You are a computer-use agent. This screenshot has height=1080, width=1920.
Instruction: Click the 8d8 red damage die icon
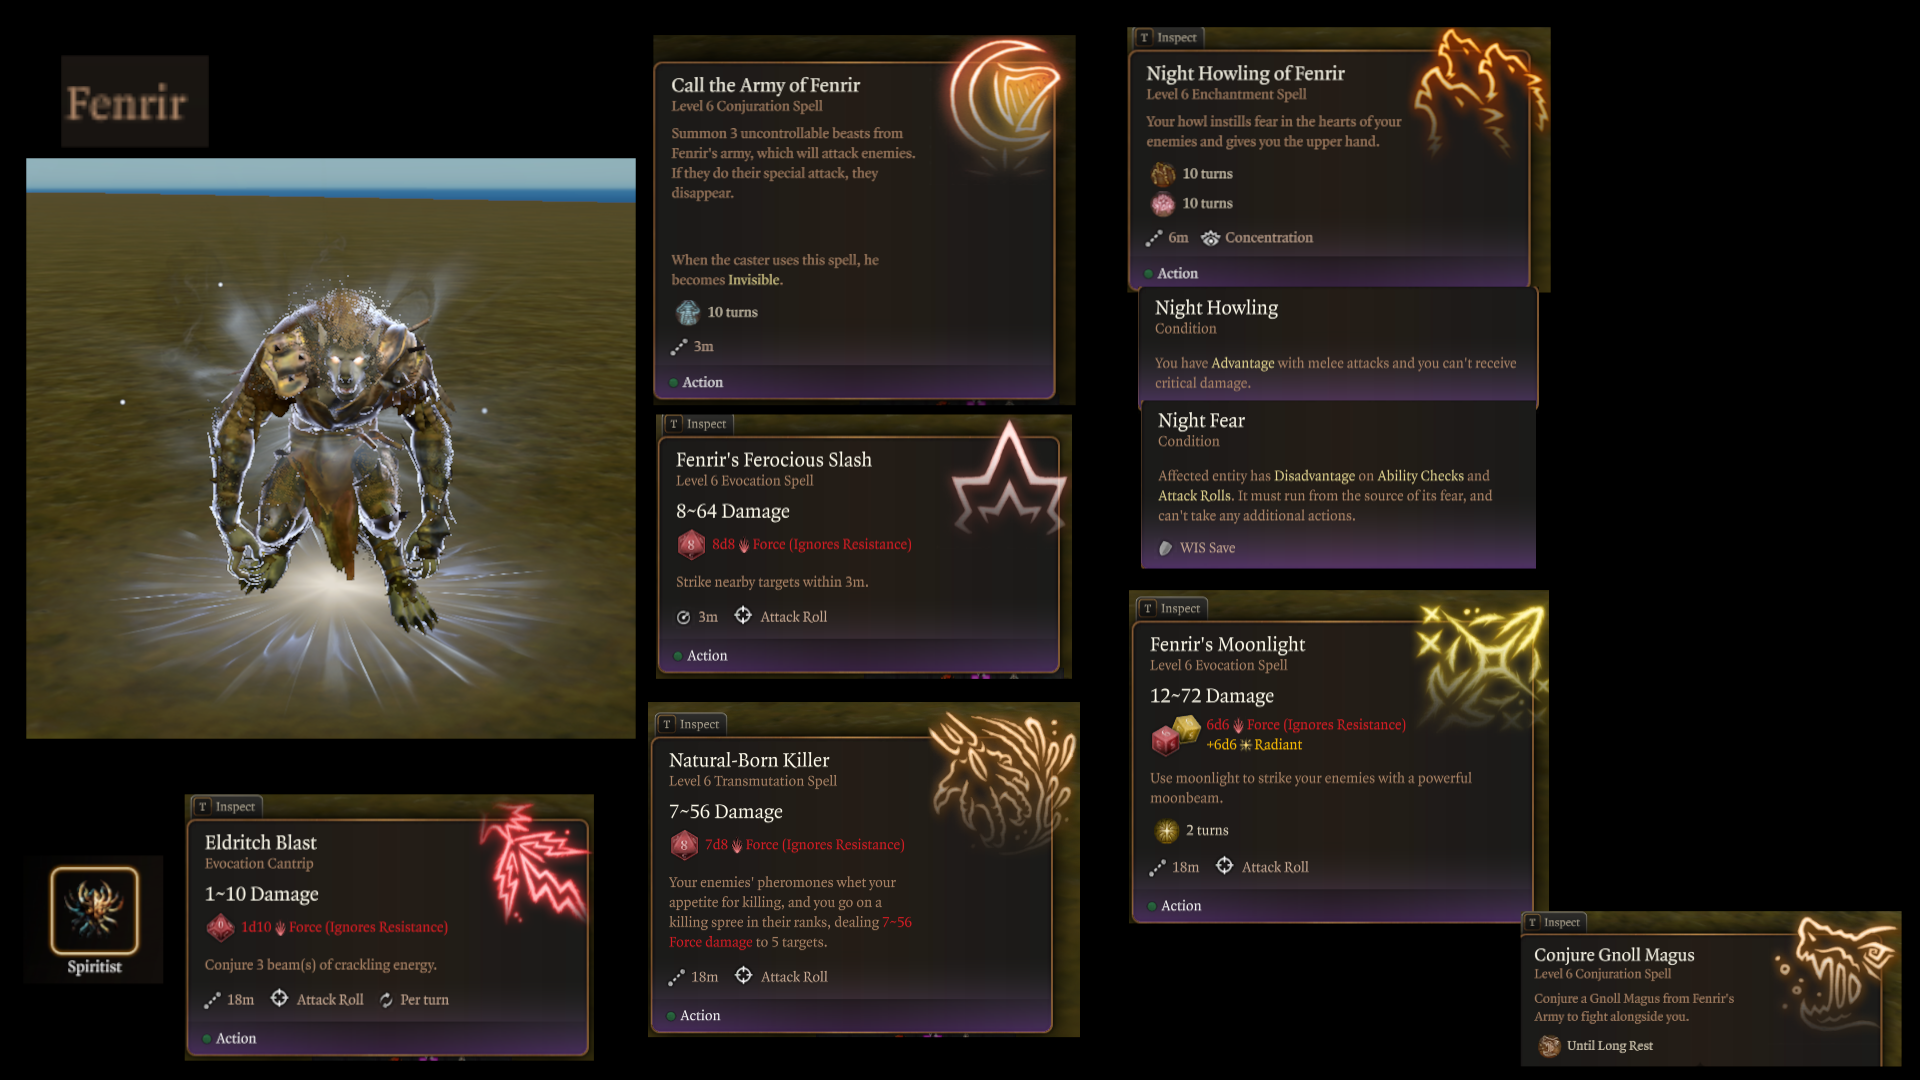(x=691, y=544)
